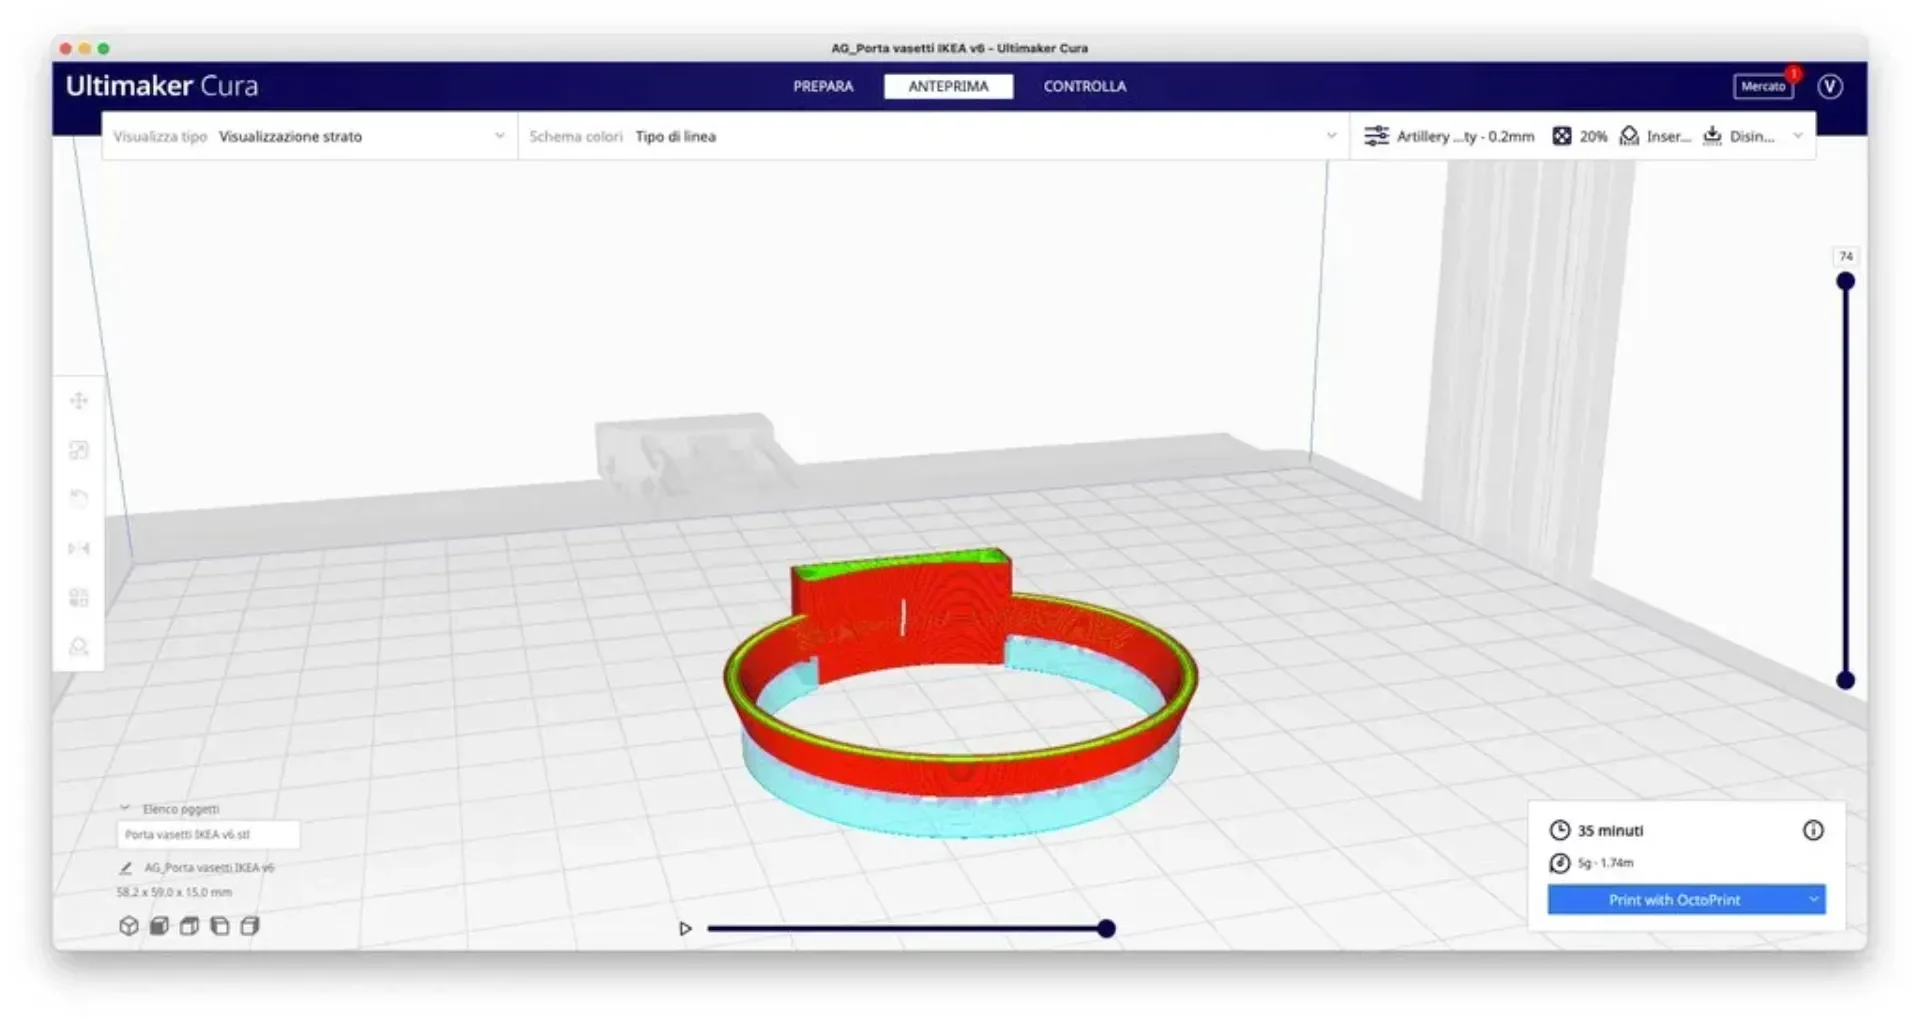The width and height of the screenshot is (1920, 1020).
Task: Expand the print settings panel chevron
Action: coord(1798,136)
